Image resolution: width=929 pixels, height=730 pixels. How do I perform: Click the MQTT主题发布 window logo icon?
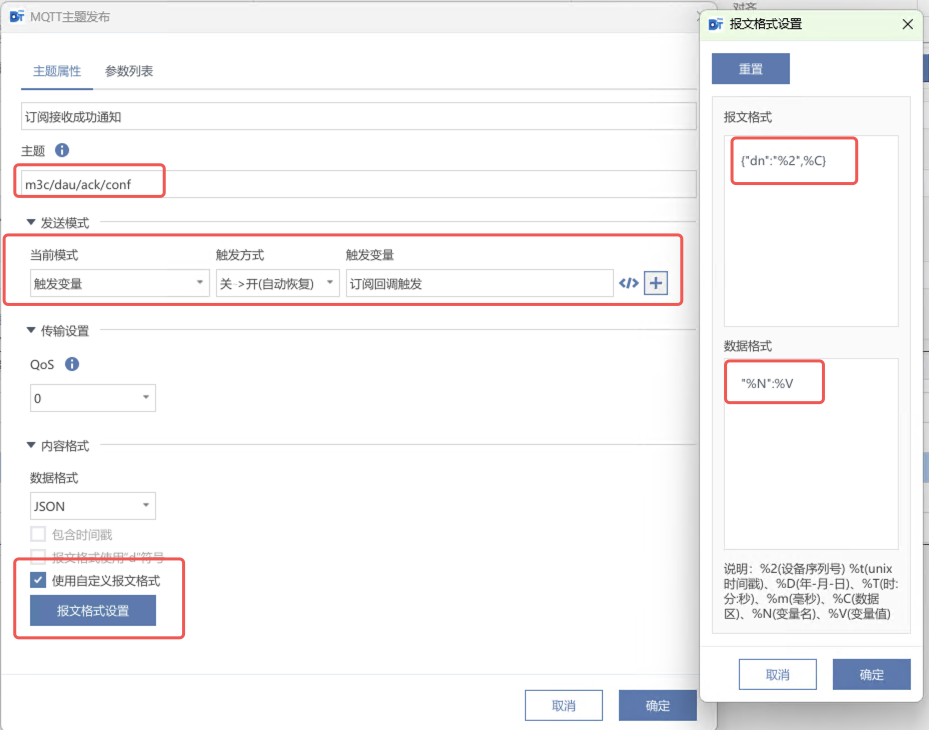(x=16, y=17)
